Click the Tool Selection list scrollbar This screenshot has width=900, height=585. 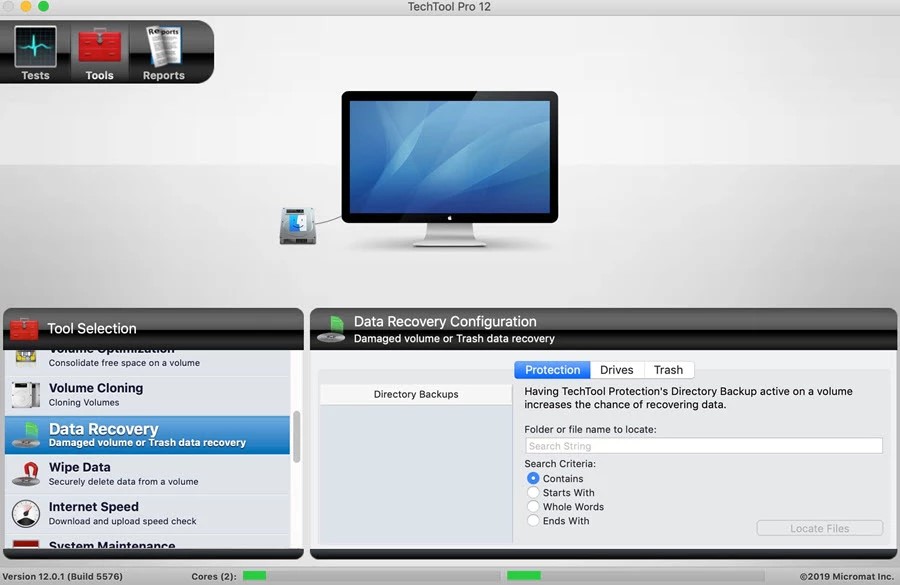(x=296, y=436)
